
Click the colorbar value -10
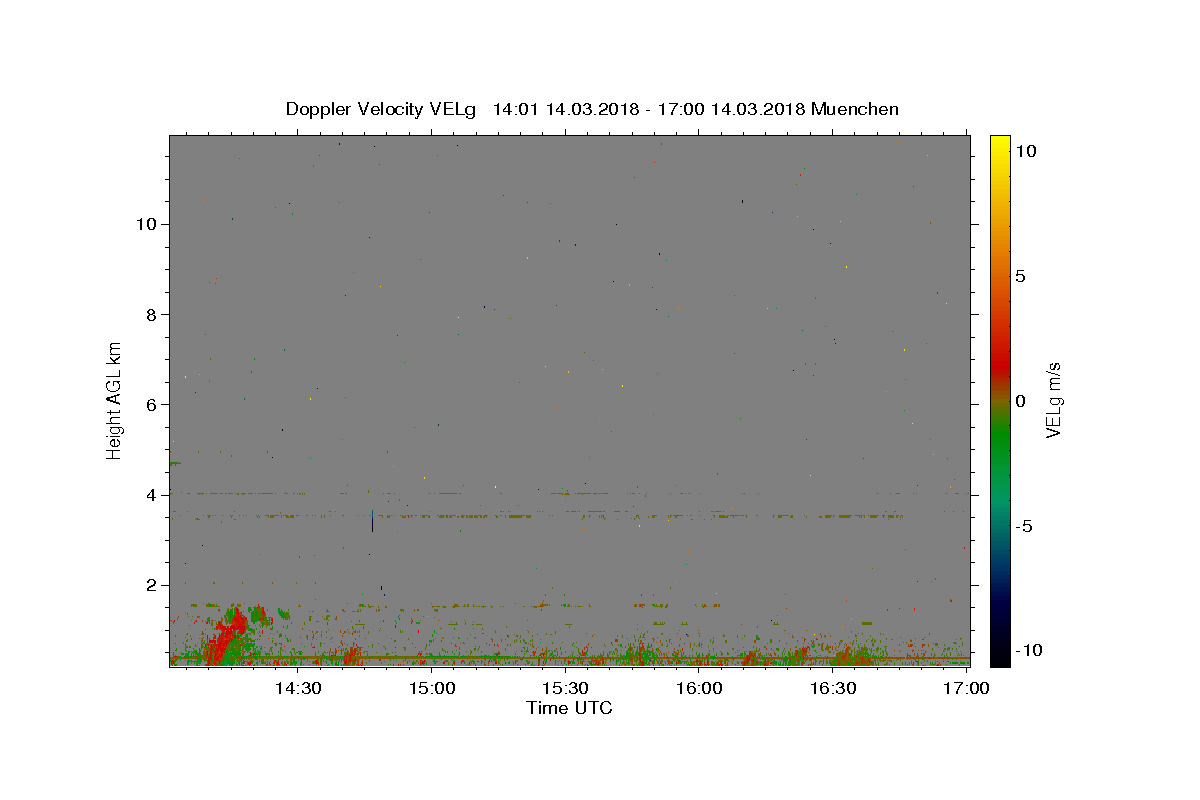[1027, 651]
